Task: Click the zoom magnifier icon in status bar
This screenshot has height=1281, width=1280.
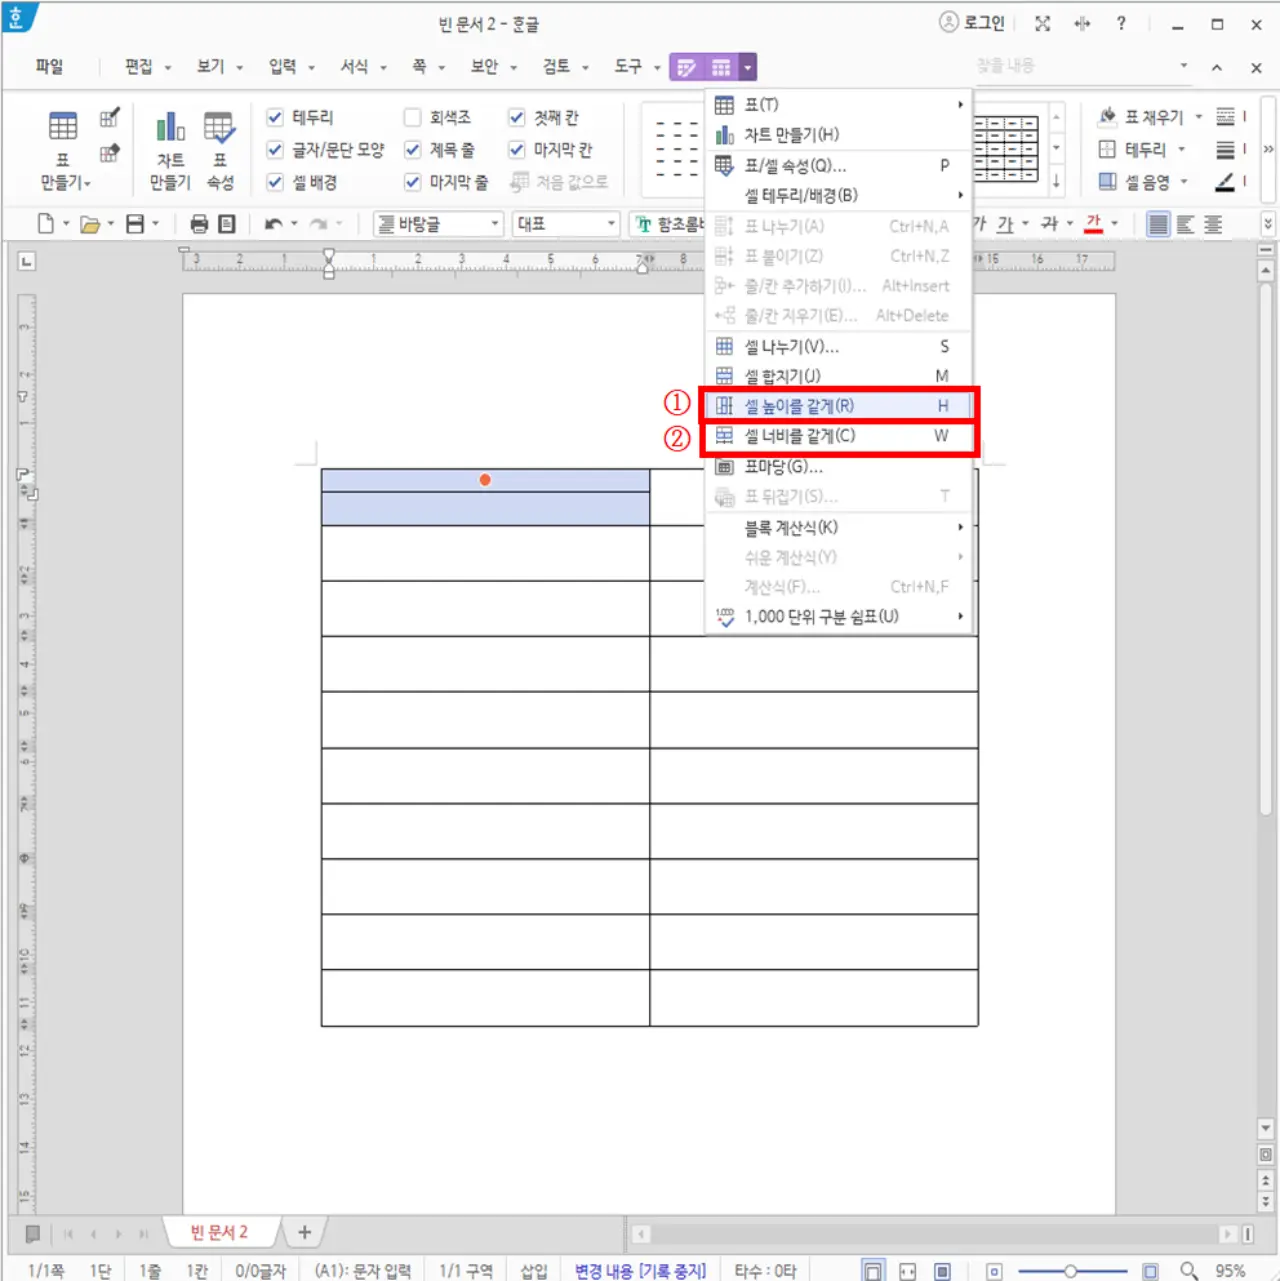Action: (1188, 1271)
